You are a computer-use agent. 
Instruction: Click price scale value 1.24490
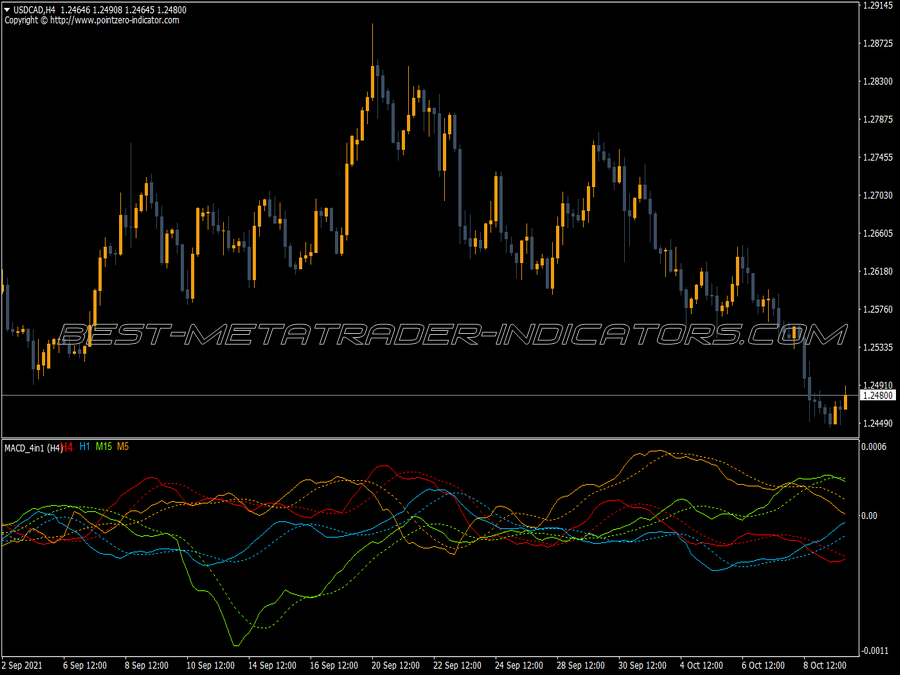tap(878, 423)
